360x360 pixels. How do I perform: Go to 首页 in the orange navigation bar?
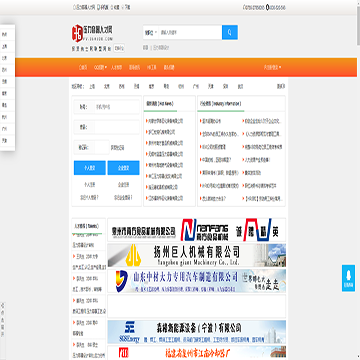click(83, 67)
